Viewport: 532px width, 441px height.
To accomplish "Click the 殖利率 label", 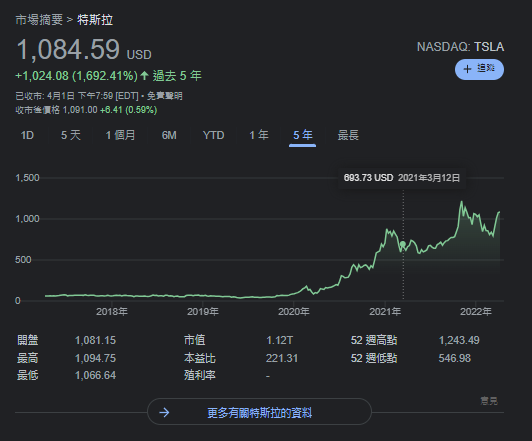I will click(x=200, y=376).
